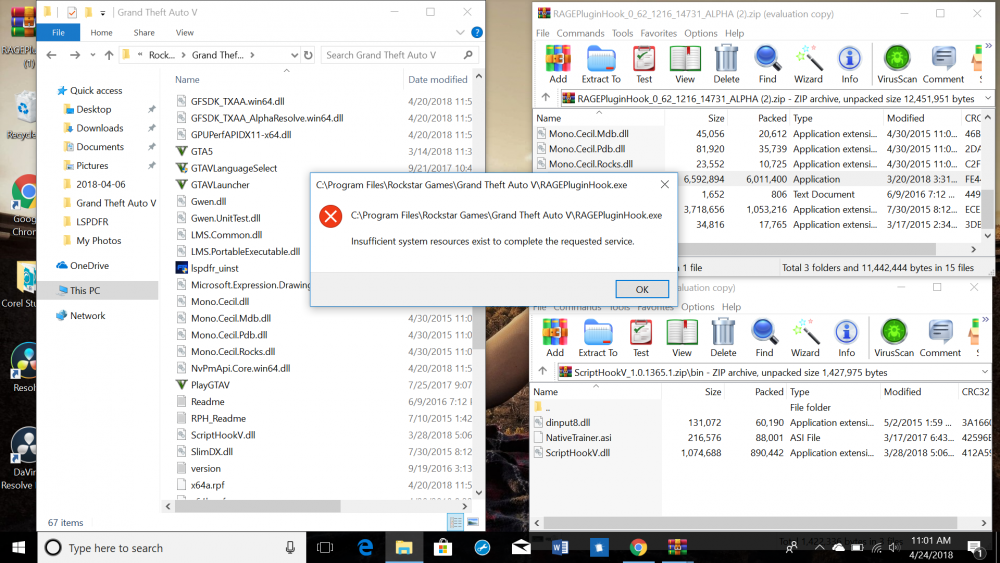Show more toolbar items in top WinRAR
Image resolution: width=1000 pixels, height=563 pixels.
tap(989, 46)
